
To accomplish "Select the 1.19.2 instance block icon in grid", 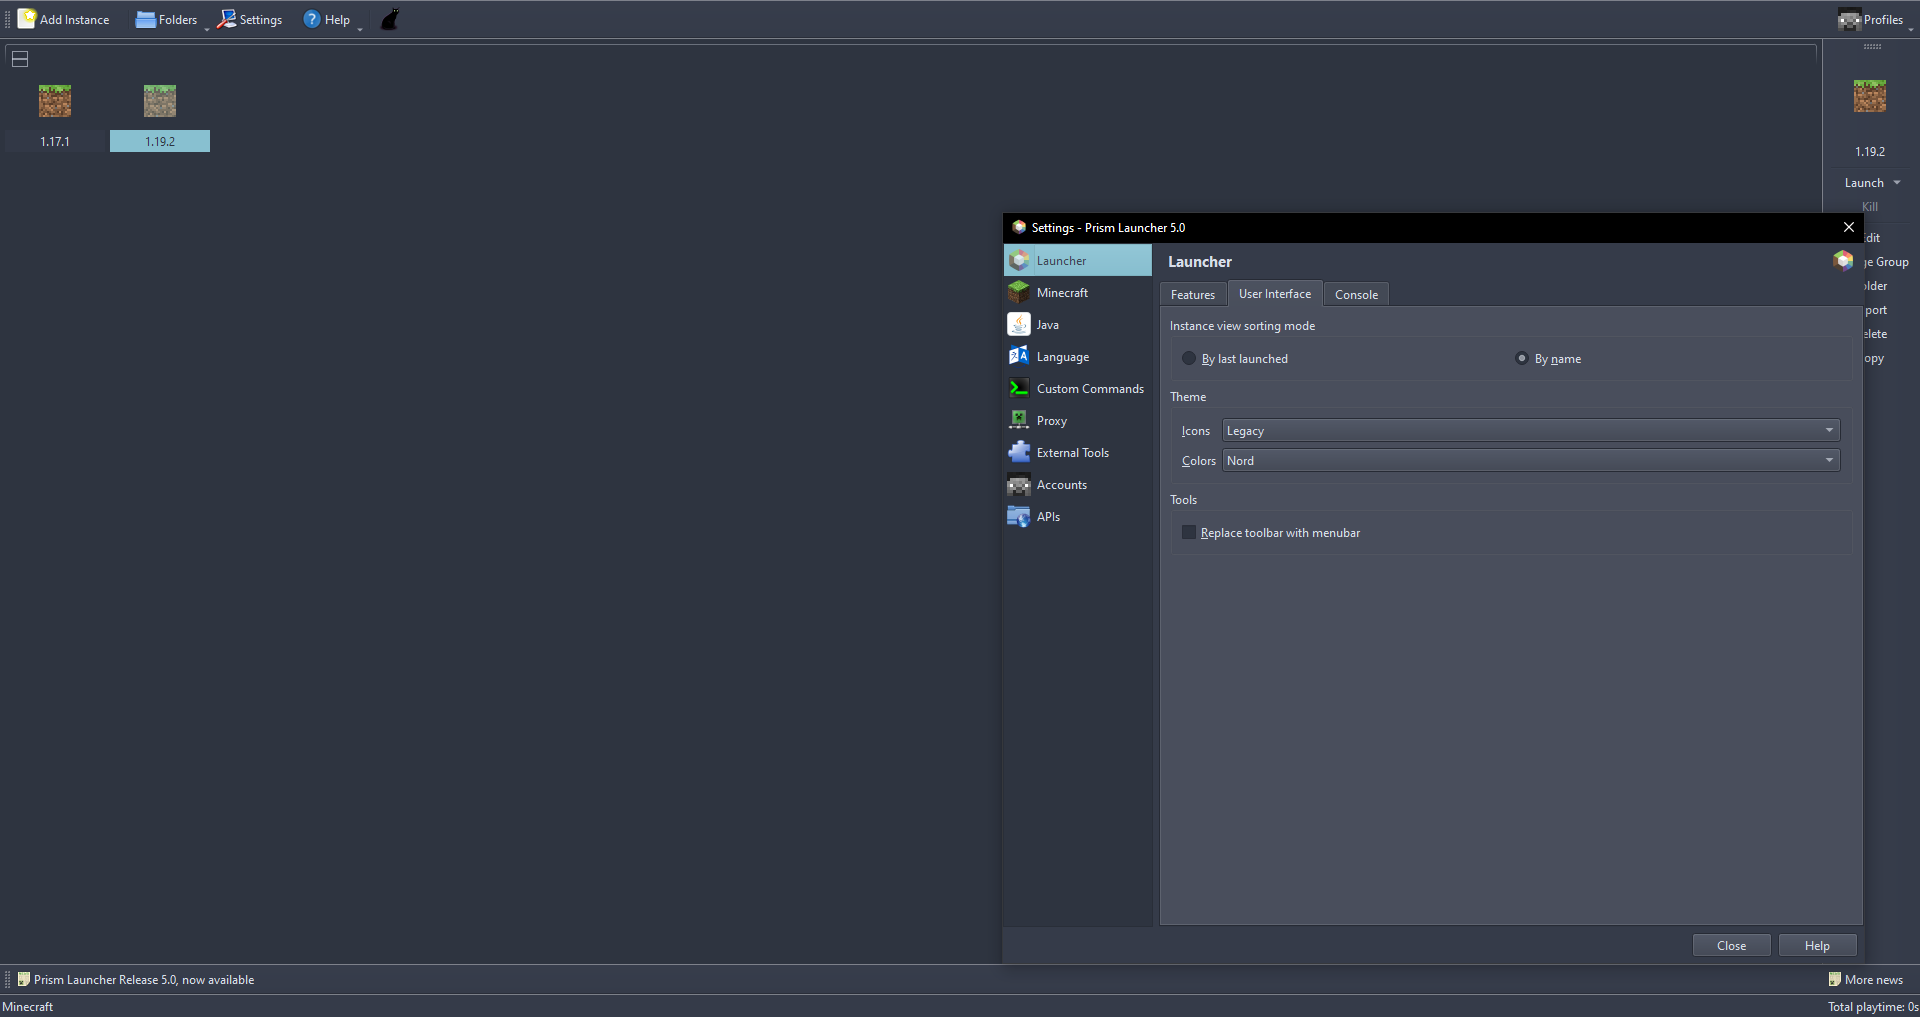I will click(x=160, y=100).
